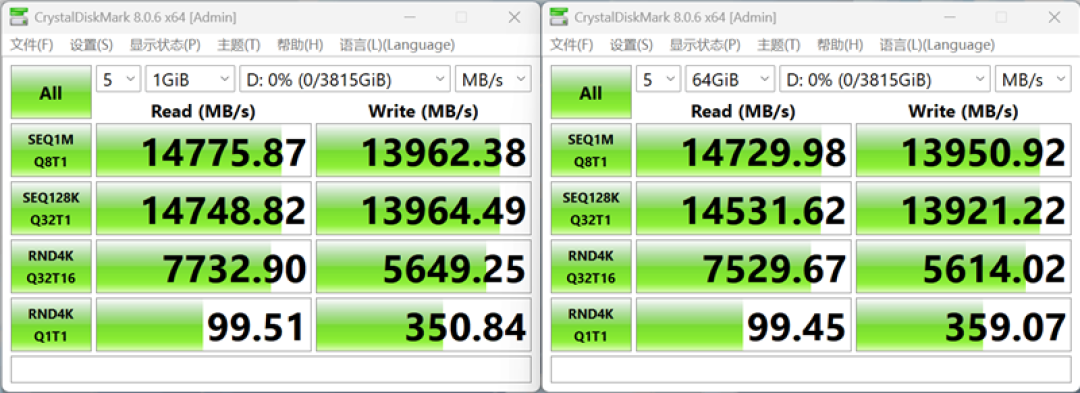The width and height of the screenshot is (1080, 393).
Task: Start SEQ128K Q32T1 test in right window
Action: [591, 208]
